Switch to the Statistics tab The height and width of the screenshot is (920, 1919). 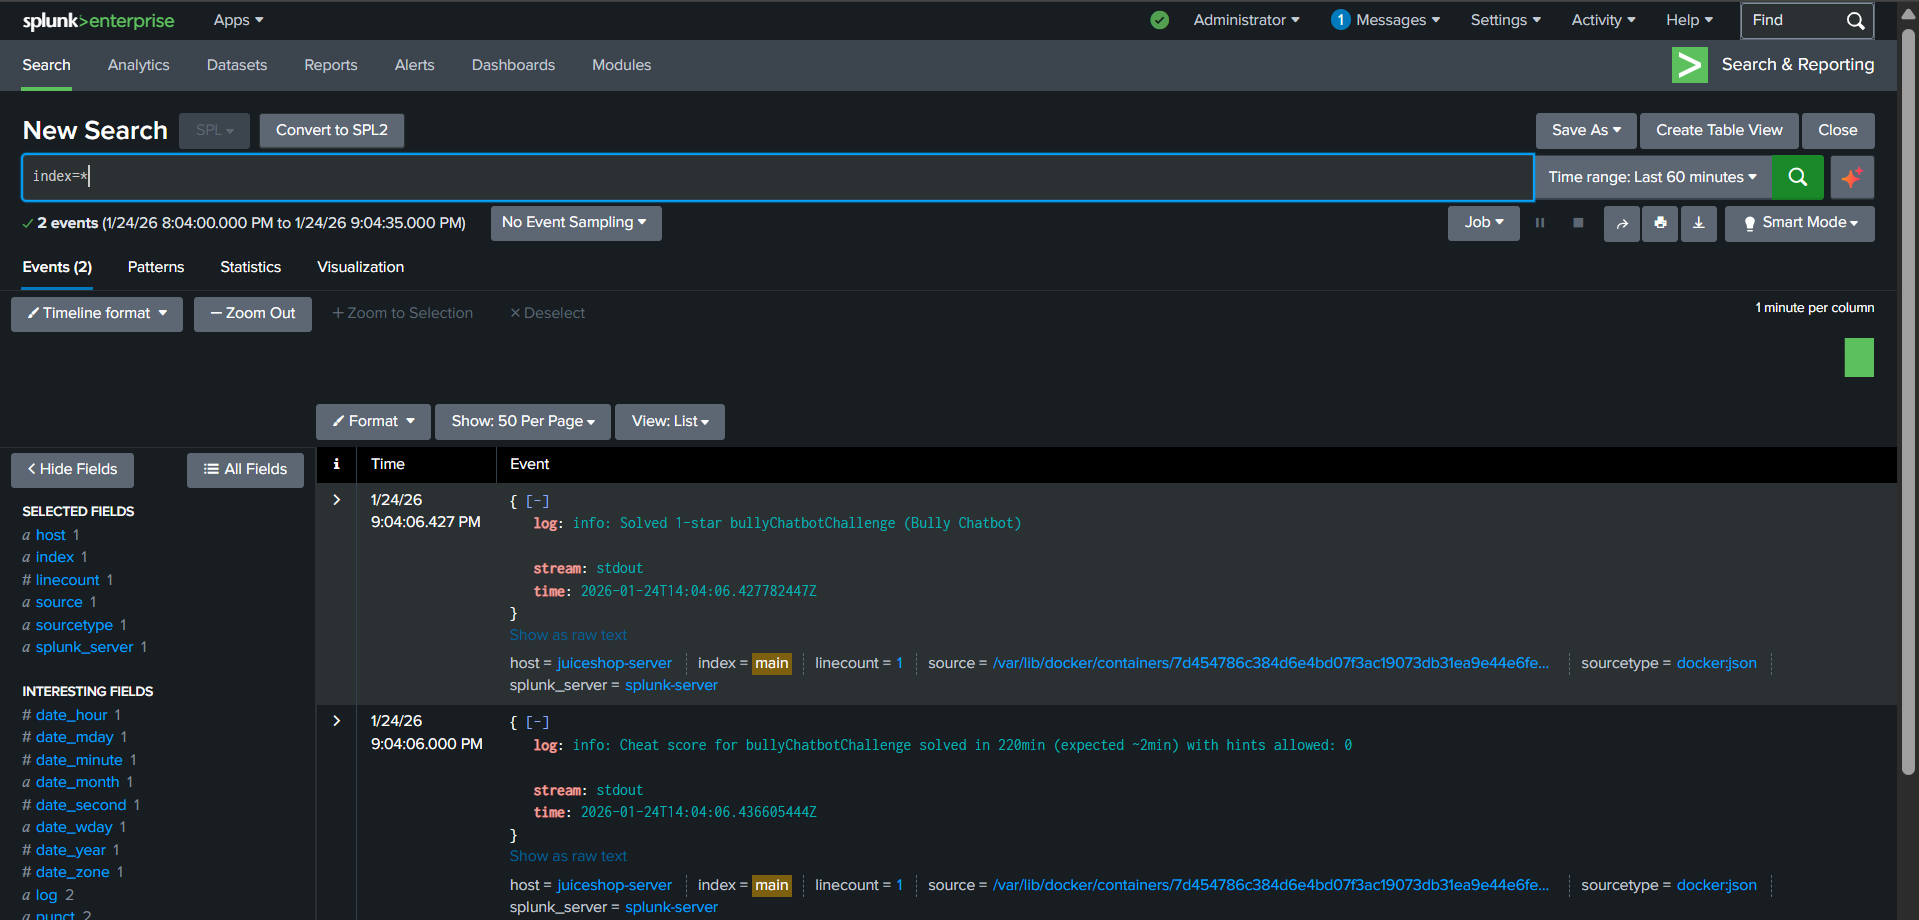coord(250,267)
